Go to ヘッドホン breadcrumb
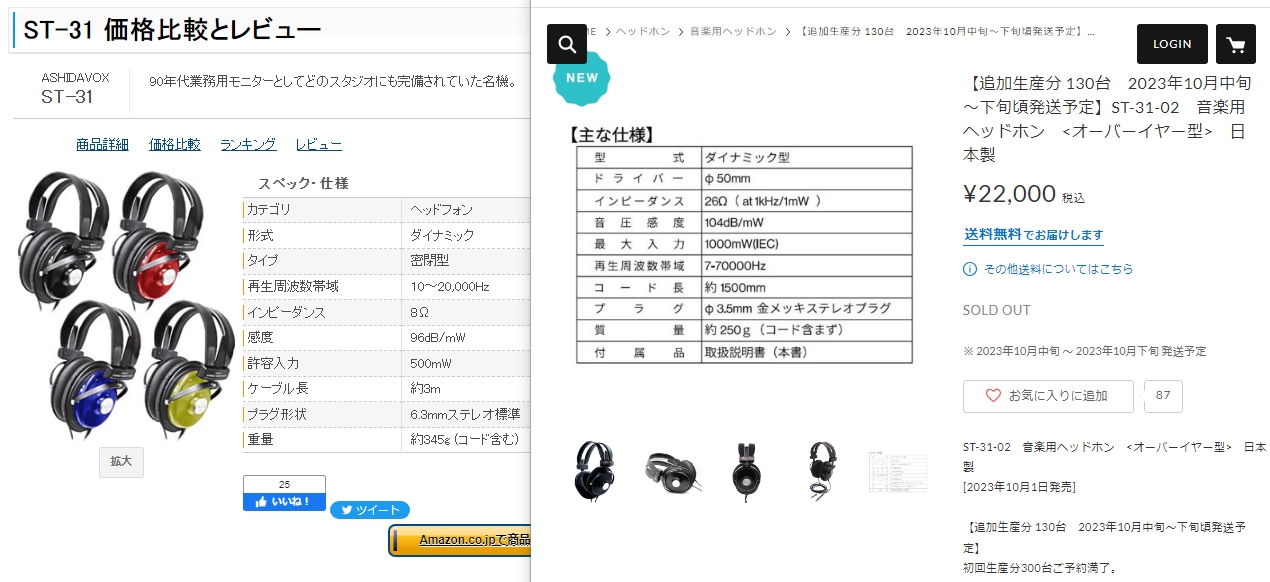This screenshot has width=1270, height=582. [x=643, y=32]
